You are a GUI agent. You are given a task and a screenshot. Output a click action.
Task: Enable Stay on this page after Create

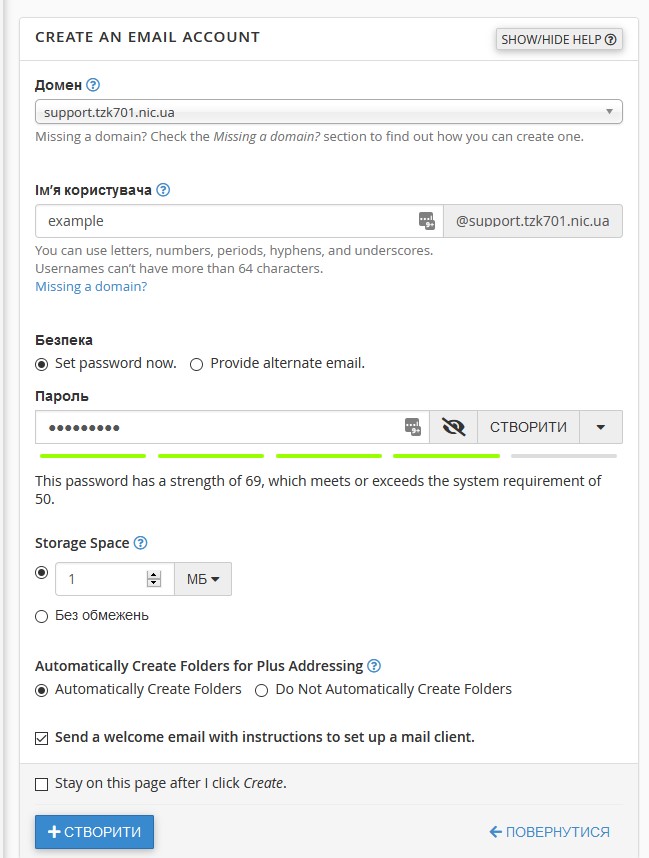(x=42, y=785)
